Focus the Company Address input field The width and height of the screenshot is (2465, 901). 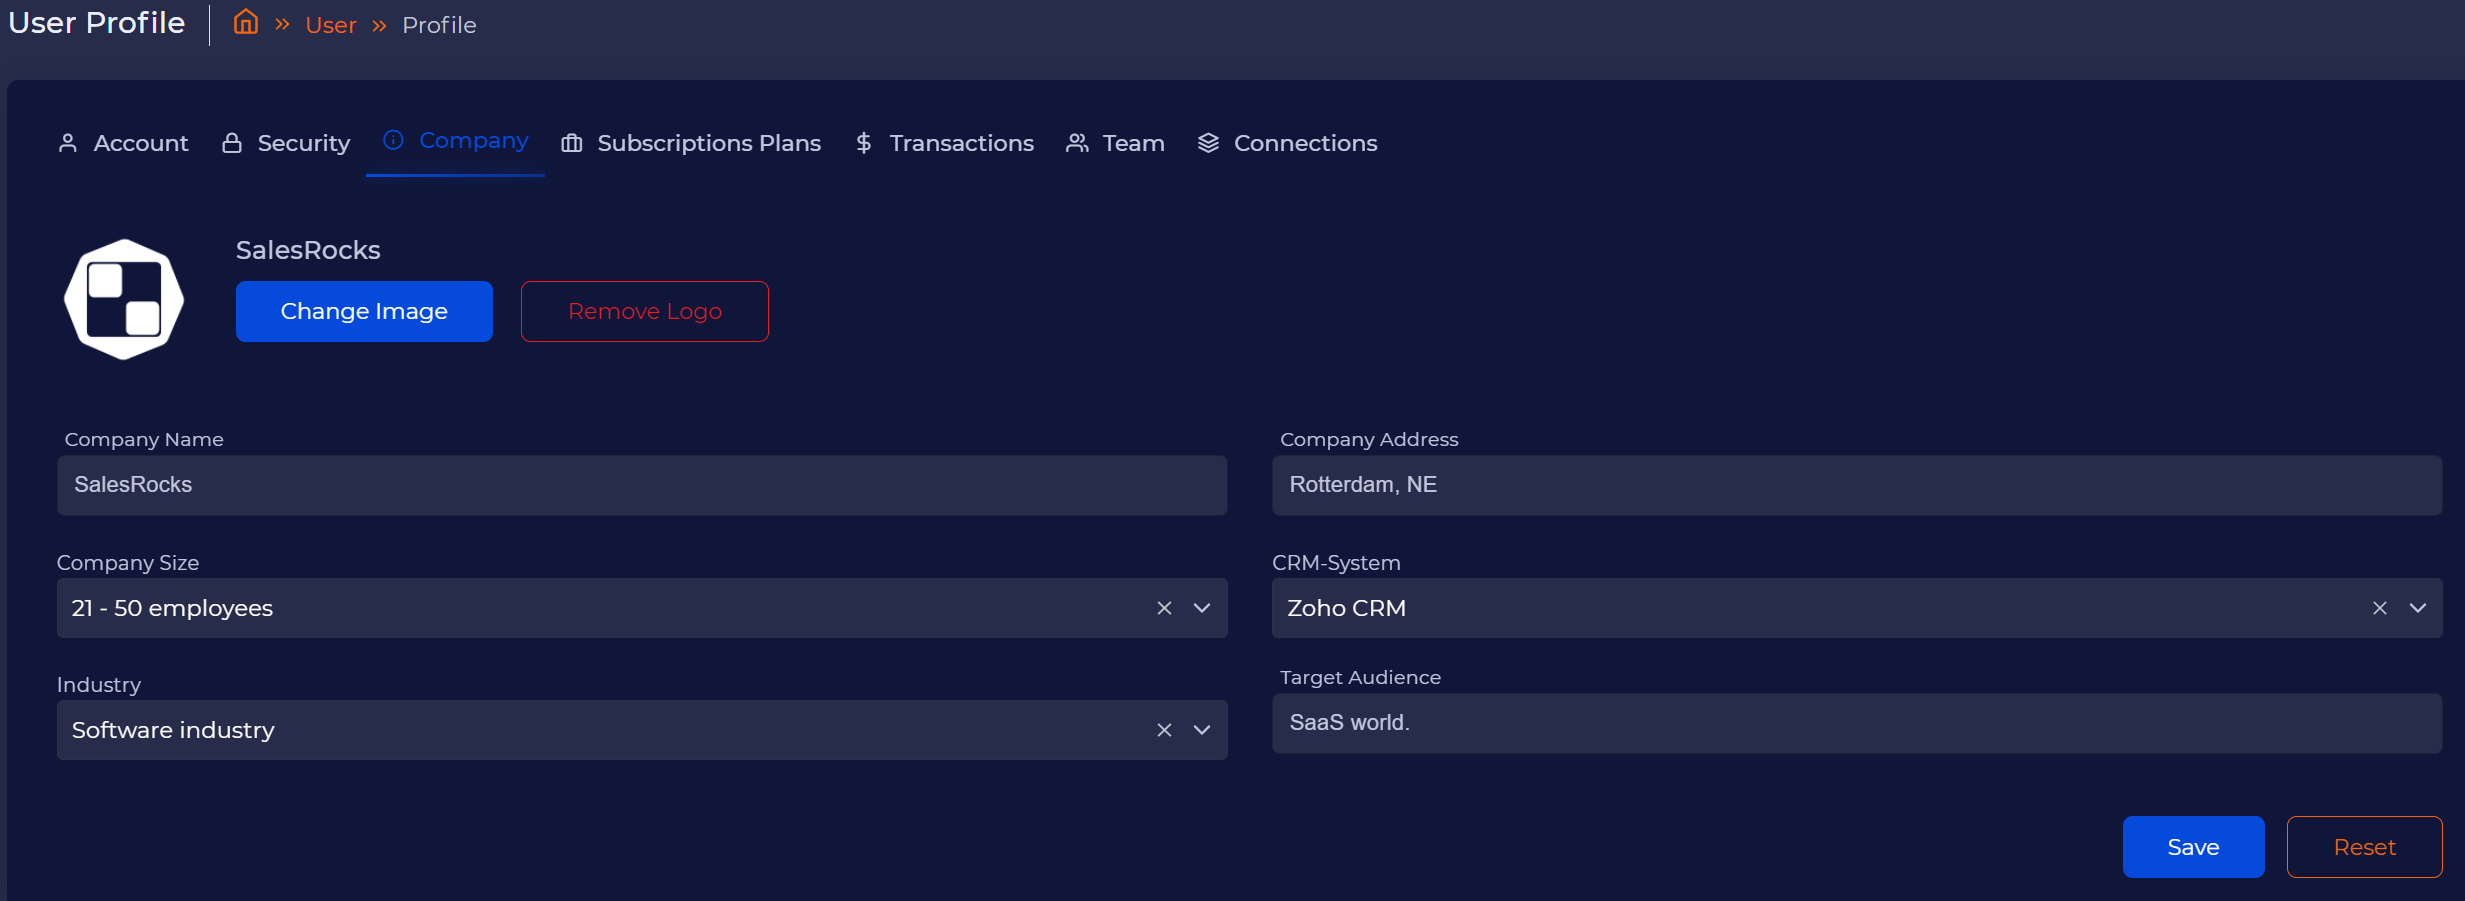[x=1857, y=485]
